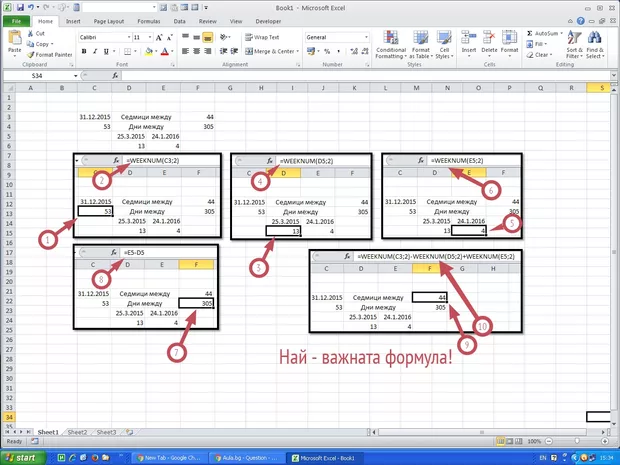
Task: Click Clear button in Editing group
Action: 538,55
